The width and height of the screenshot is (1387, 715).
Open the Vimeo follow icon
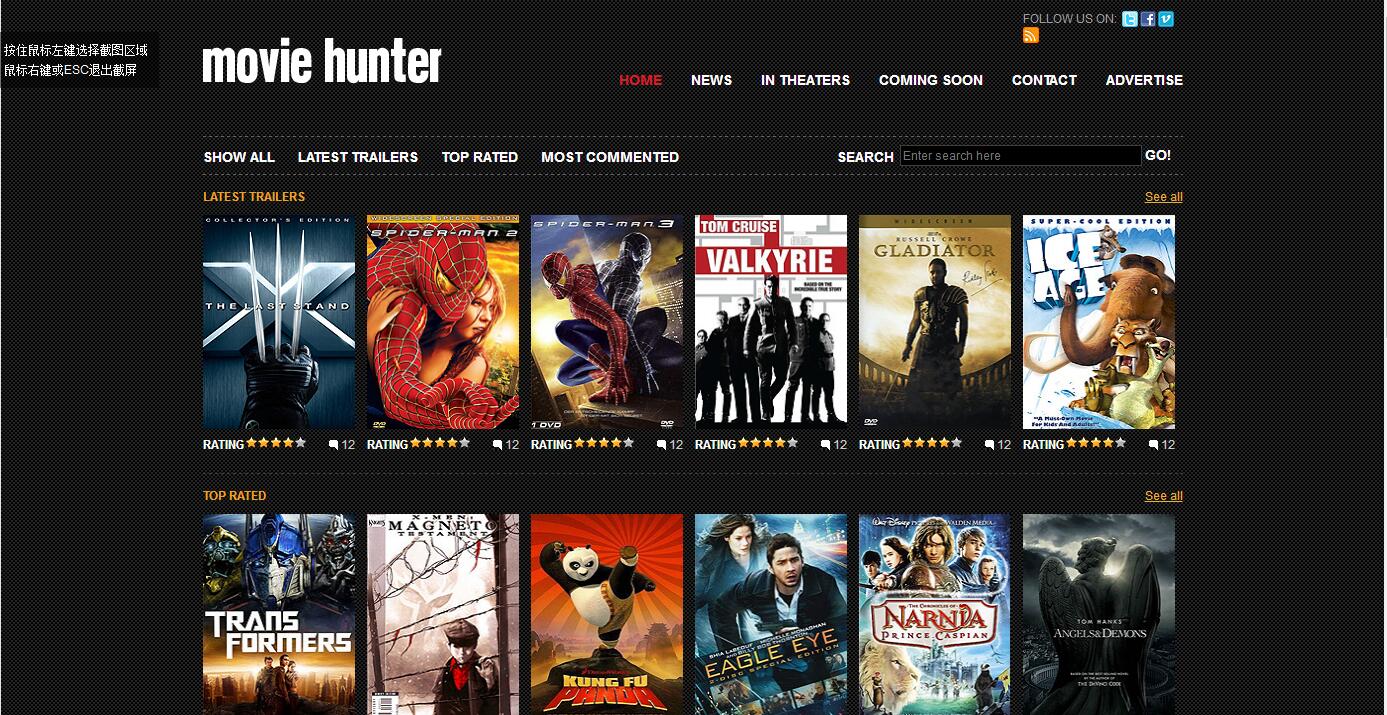pos(1166,19)
